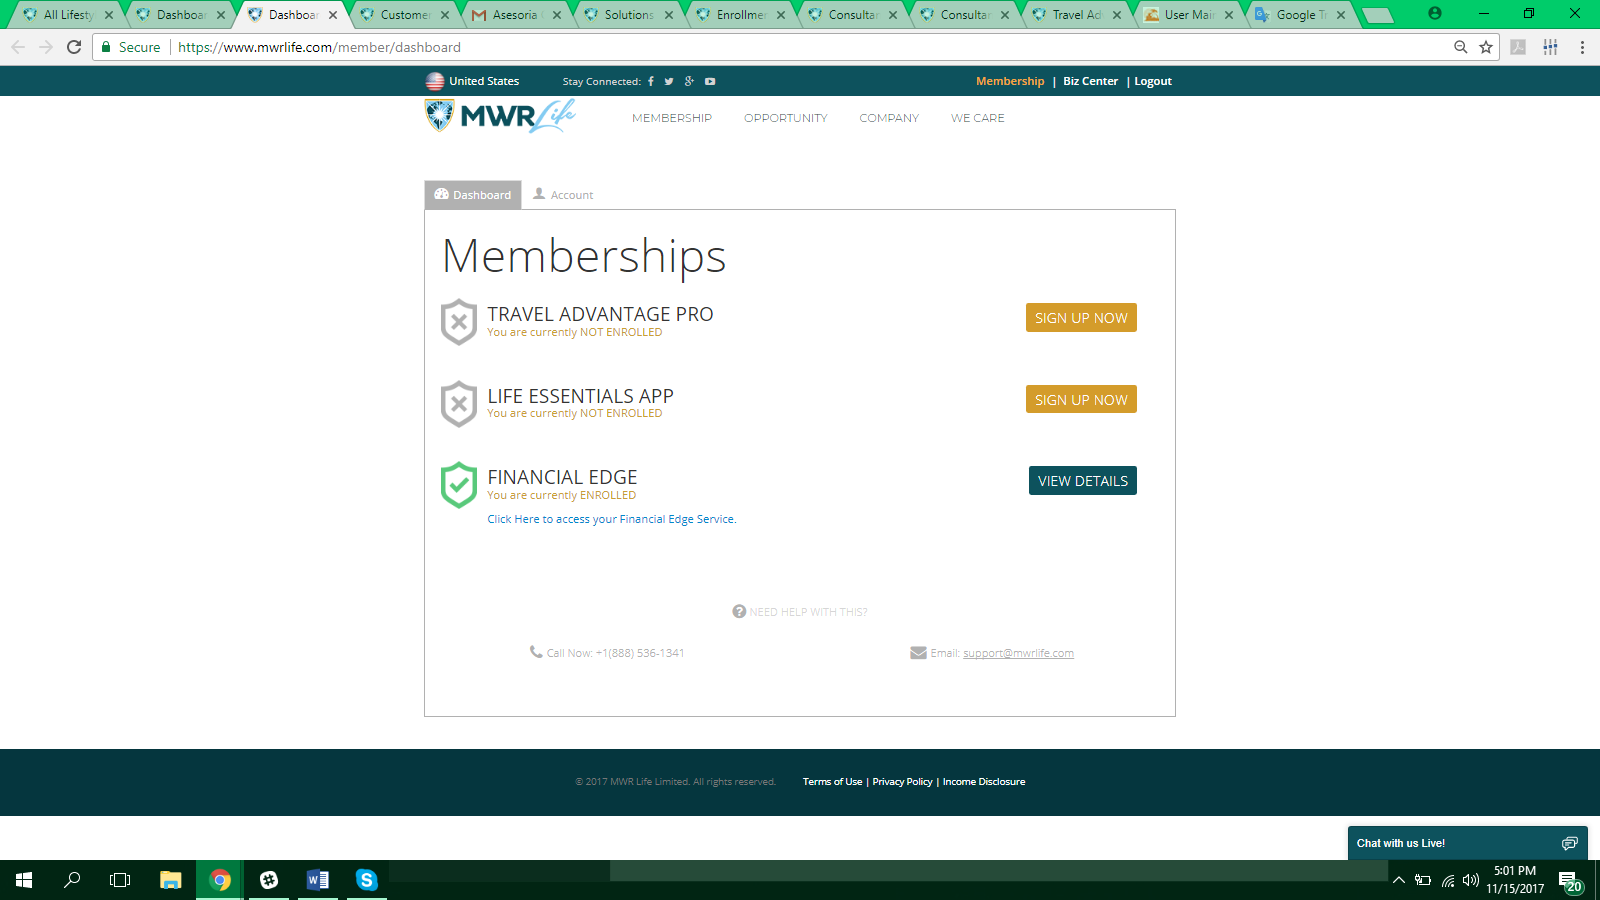
Task: Show hidden system tray icons arrow
Action: (1399, 880)
